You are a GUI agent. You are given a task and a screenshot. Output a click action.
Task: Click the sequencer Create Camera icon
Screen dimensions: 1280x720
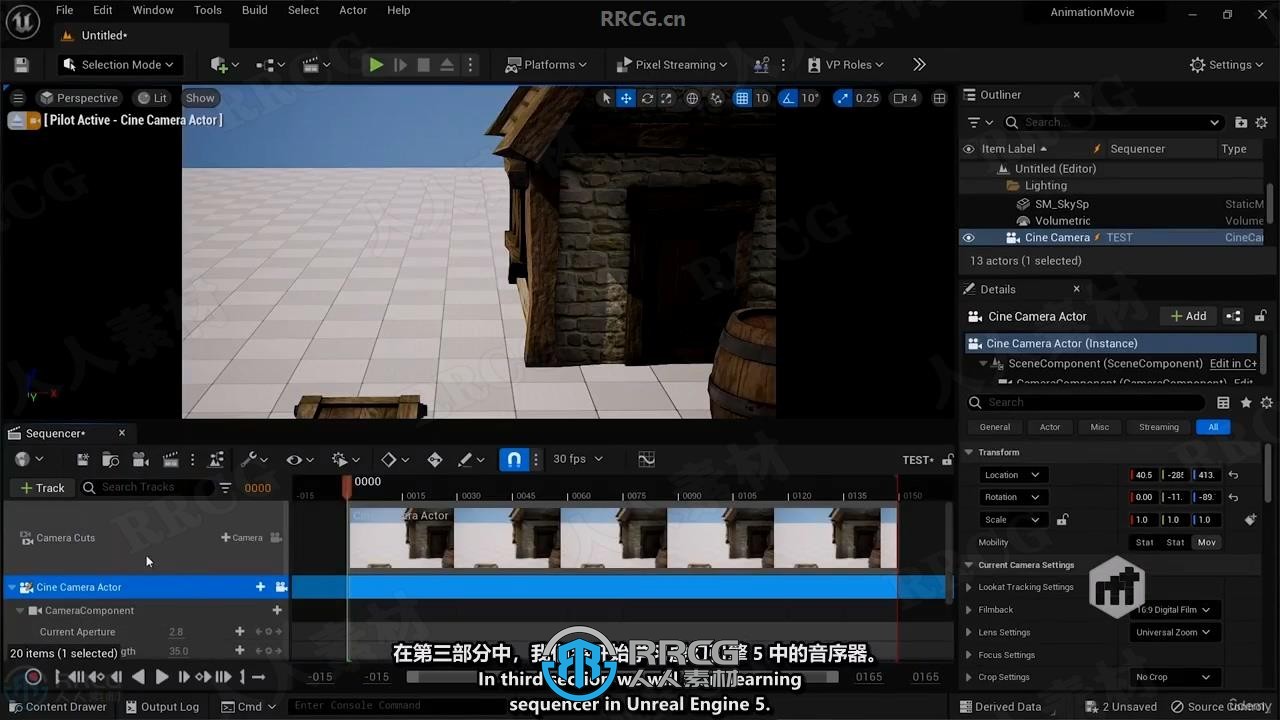(141, 460)
